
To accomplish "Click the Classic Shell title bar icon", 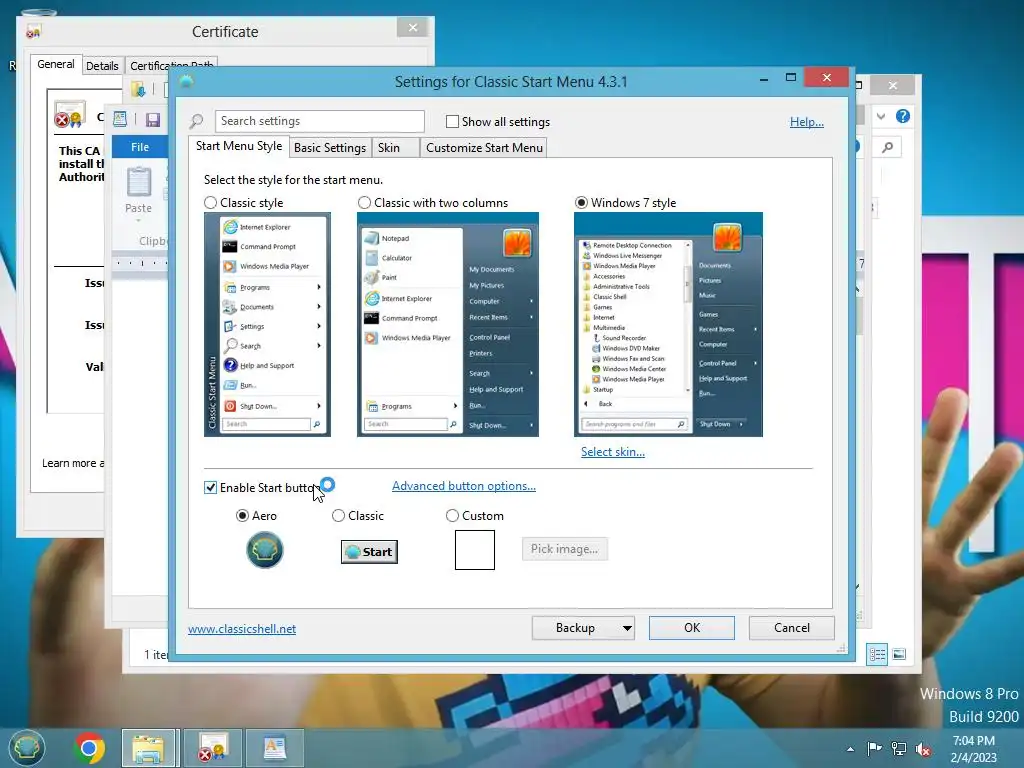I will [186, 82].
